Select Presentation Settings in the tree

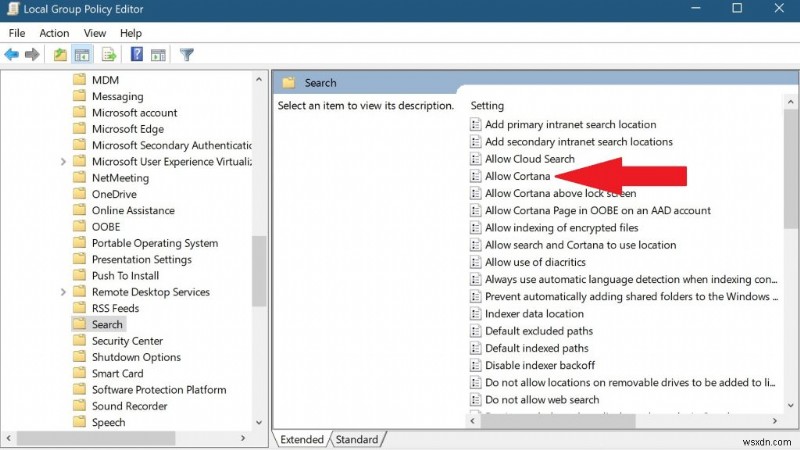142,259
